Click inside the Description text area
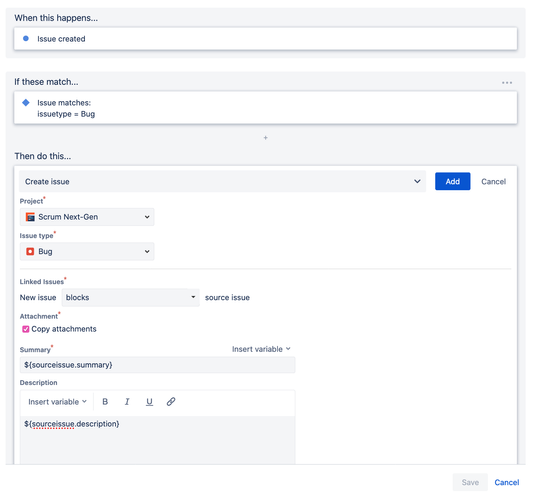This screenshot has width=534, height=497. click(157, 440)
